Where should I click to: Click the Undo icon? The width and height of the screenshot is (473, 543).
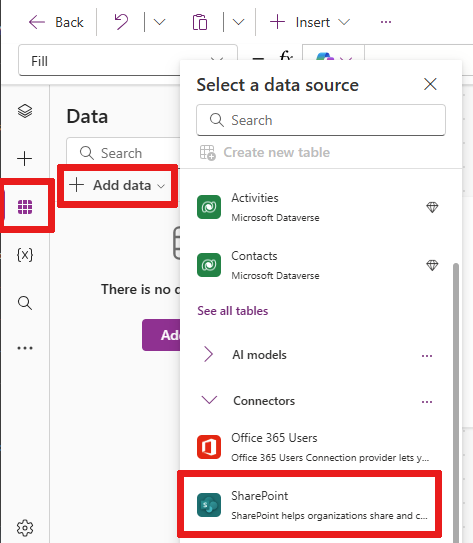tap(121, 22)
